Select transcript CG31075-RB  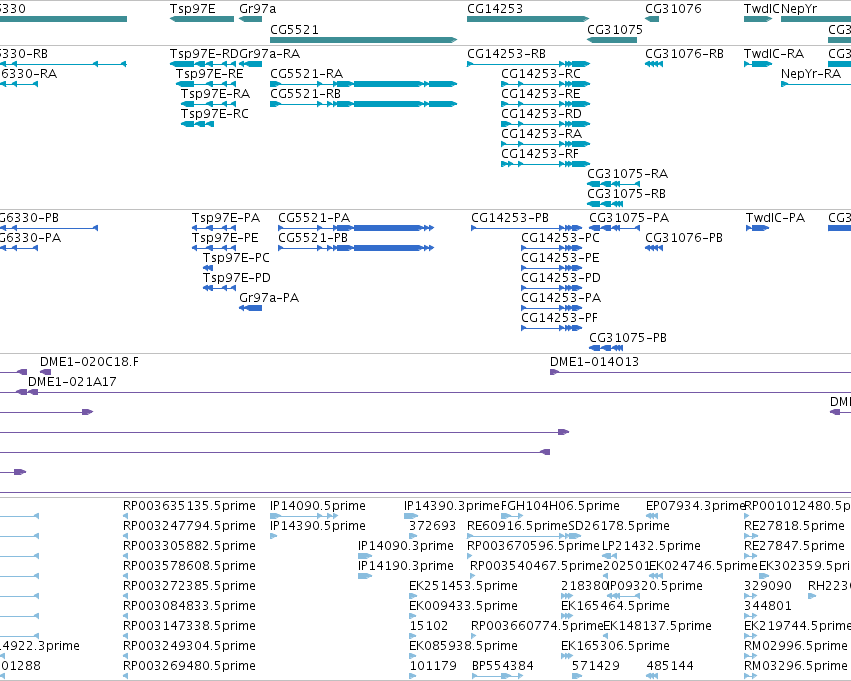[x=626, y=194]
